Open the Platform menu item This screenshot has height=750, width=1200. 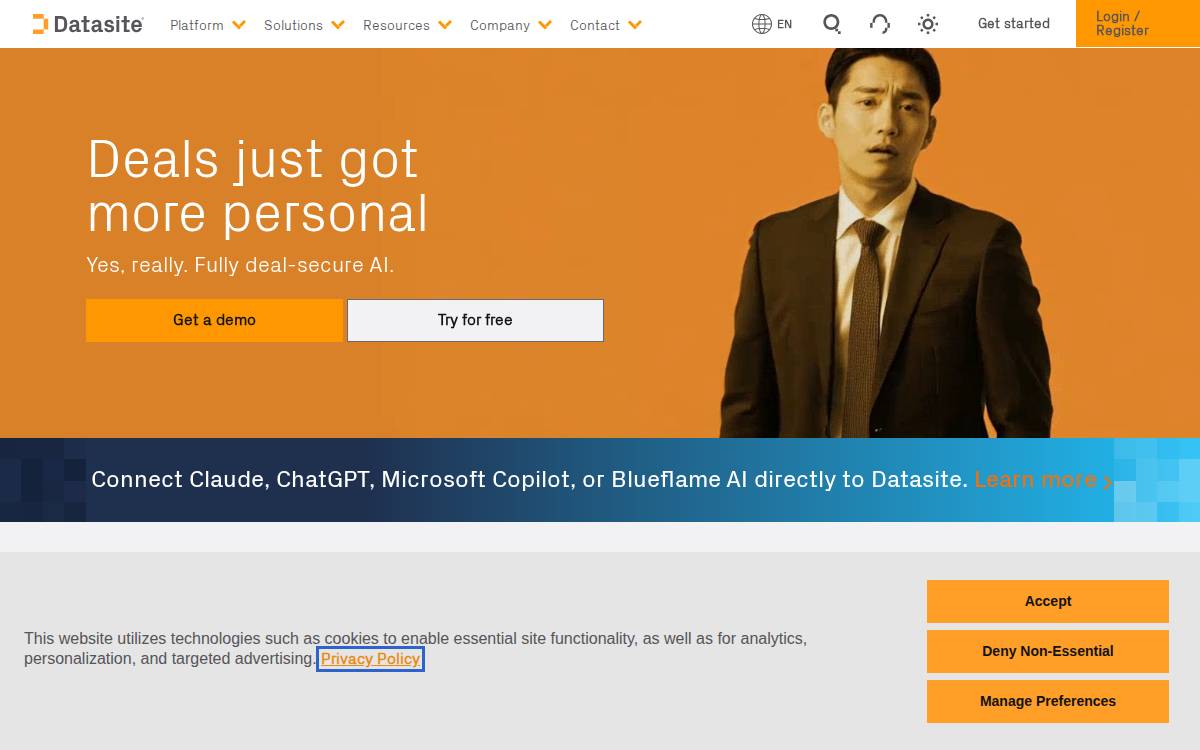tap(197, 25)
